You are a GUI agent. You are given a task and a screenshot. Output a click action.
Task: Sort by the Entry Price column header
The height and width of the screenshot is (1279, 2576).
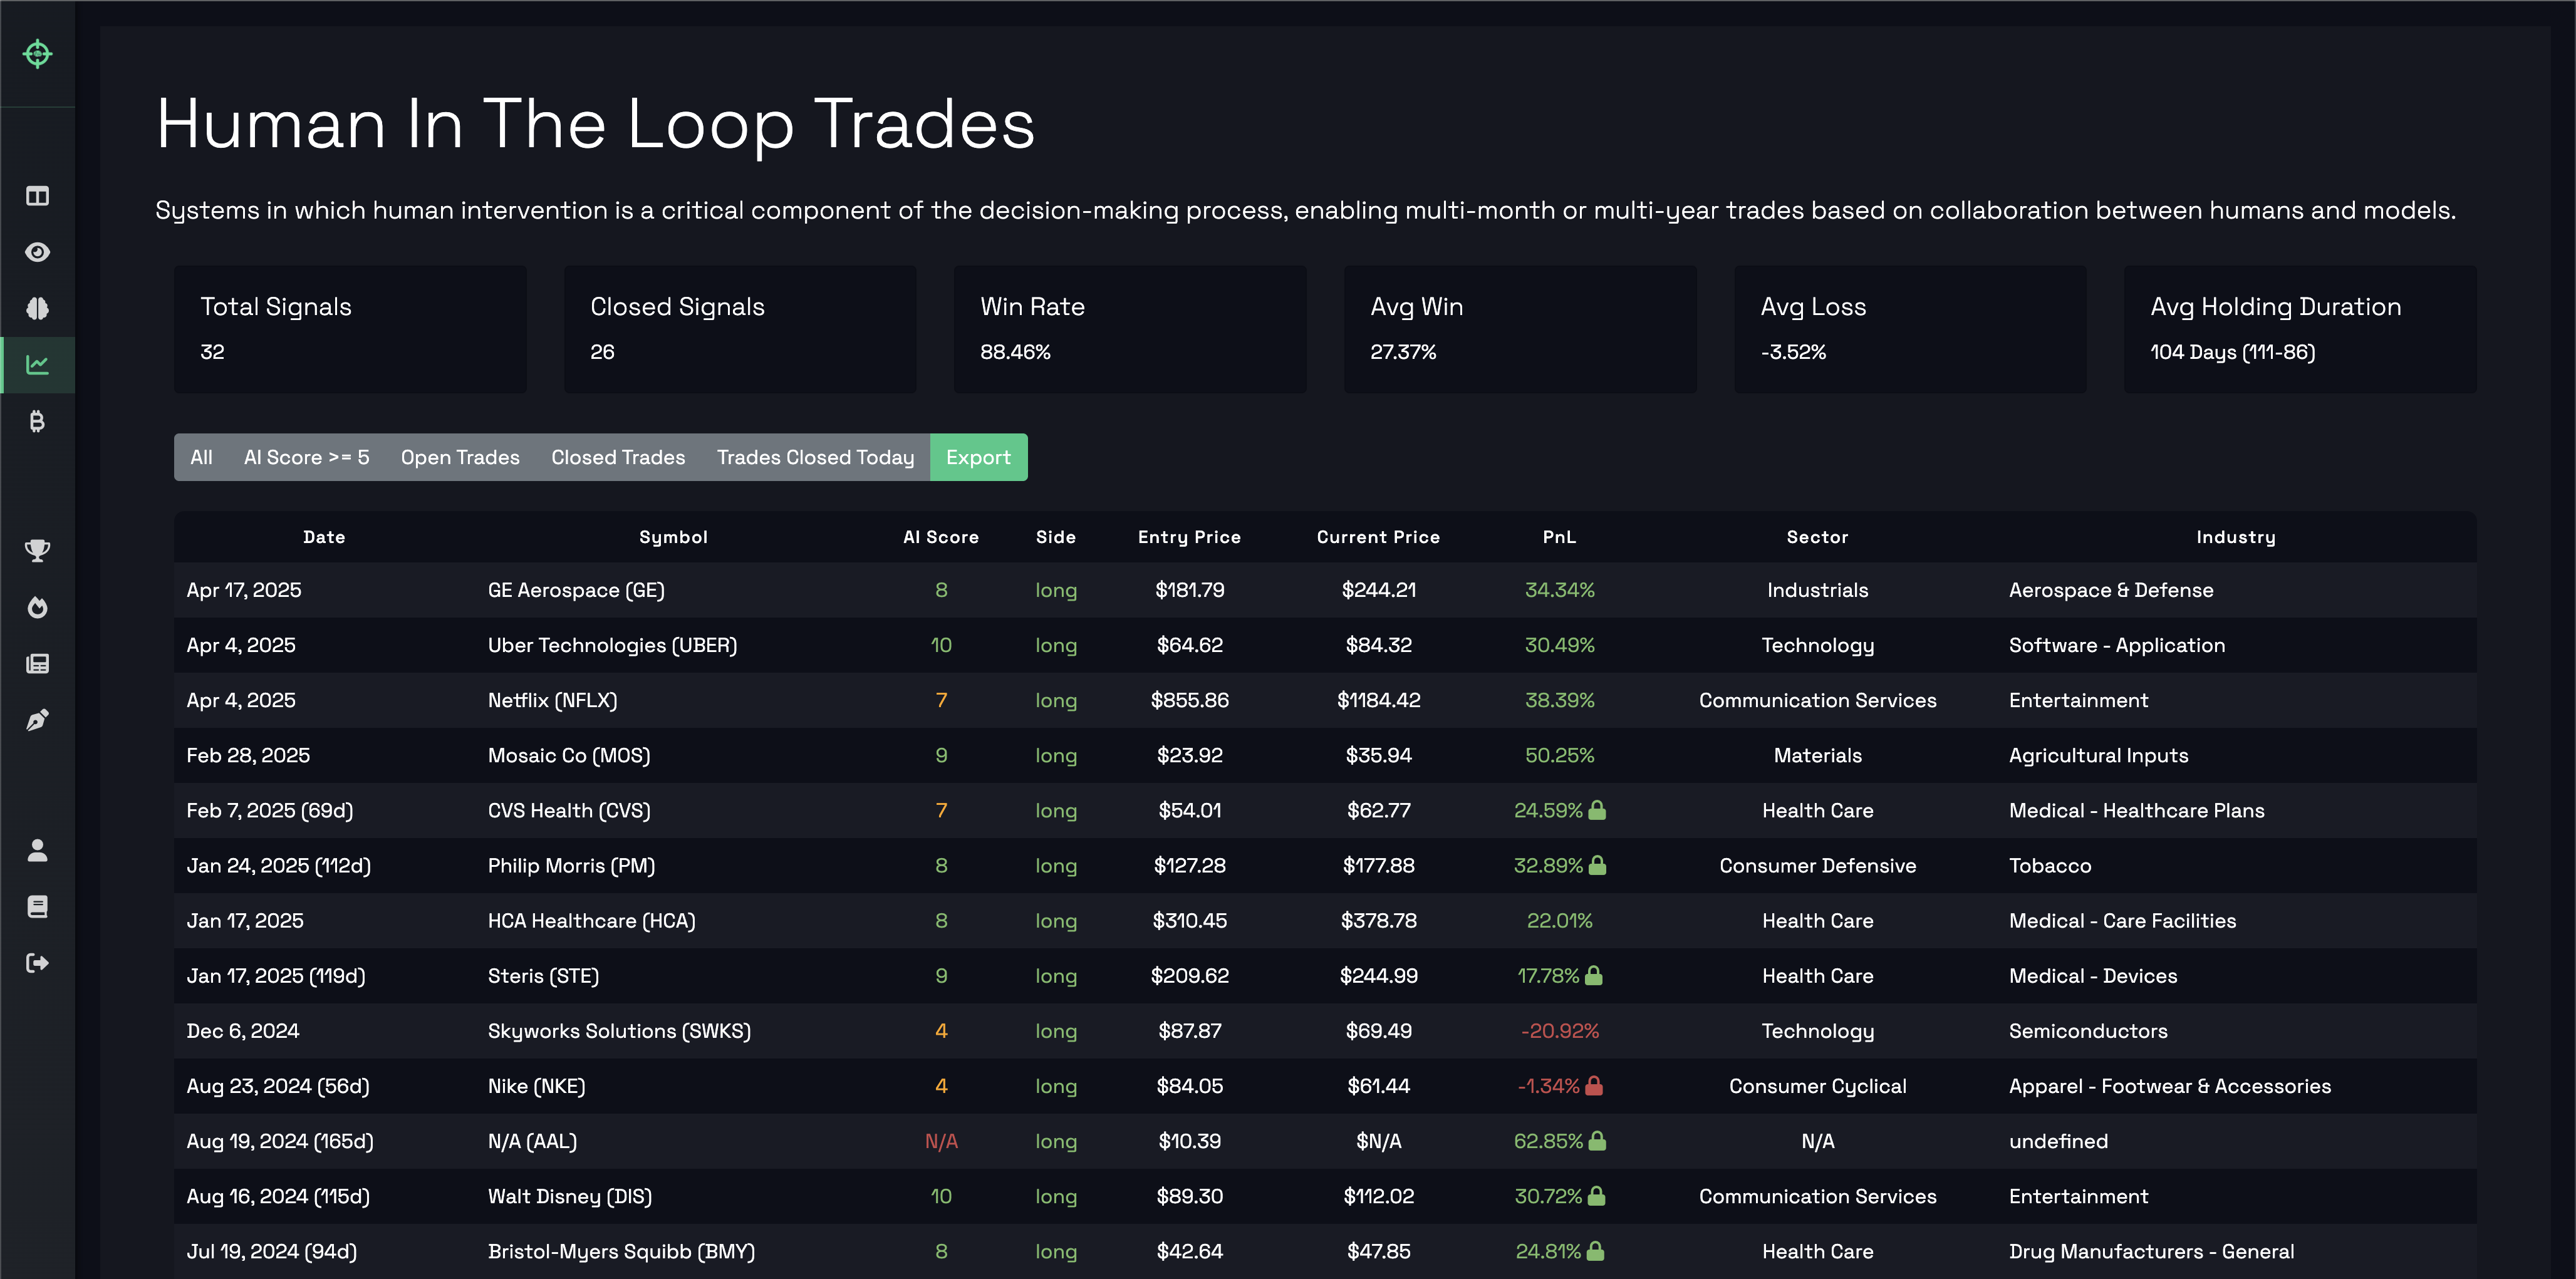[1189, 537]
